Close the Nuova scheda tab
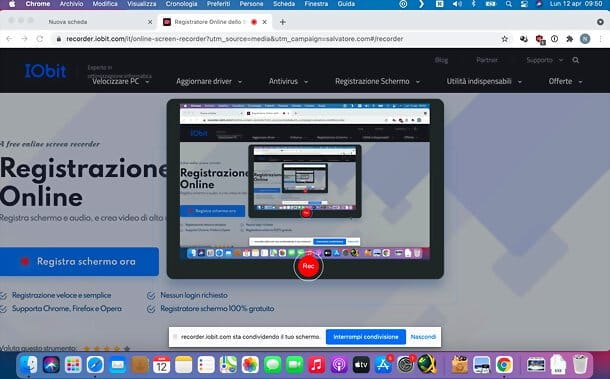Image resolution: width=610 pixels, height=379 pixels. click(x=150, y=22)
